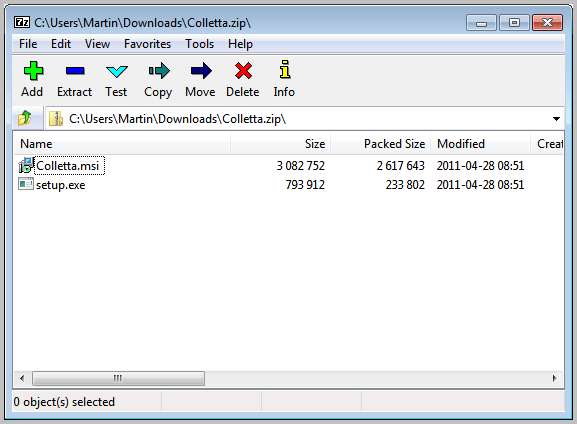Minimize the 7-Zip window
The height and width of the screenshot is (424, 577).
tap(481, 23)
